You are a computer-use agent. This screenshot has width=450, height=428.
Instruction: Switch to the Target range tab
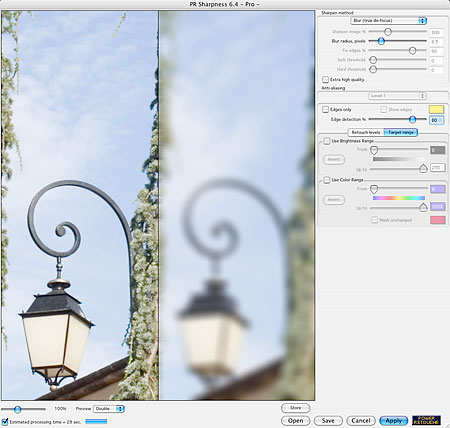[401, 132]
